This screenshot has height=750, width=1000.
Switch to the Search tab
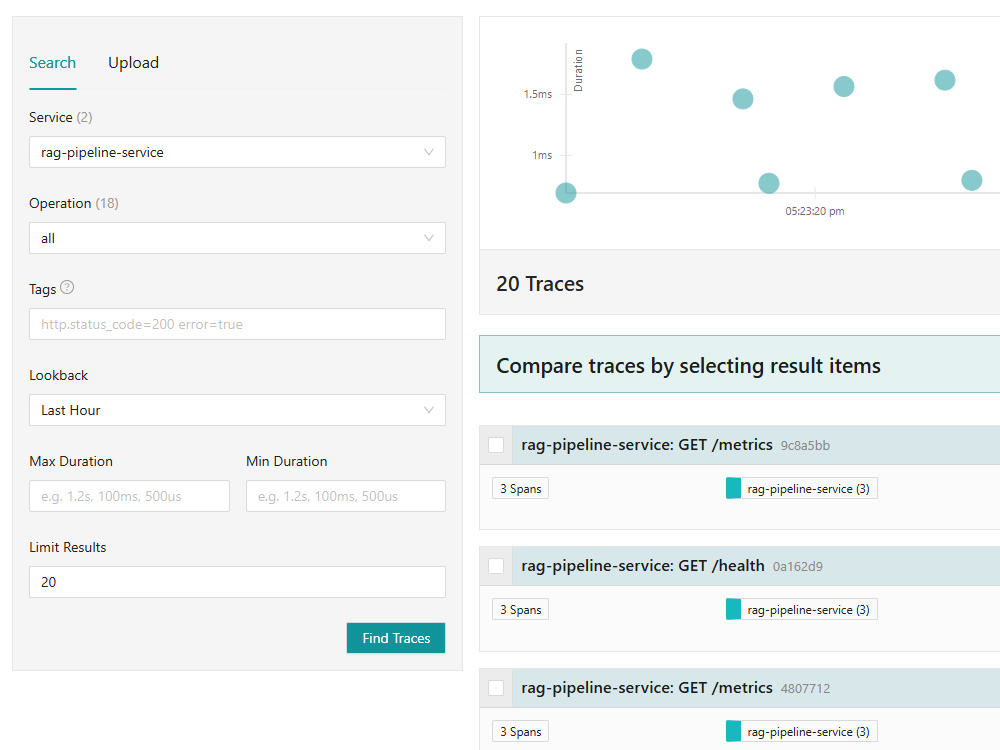click(52, 62)
